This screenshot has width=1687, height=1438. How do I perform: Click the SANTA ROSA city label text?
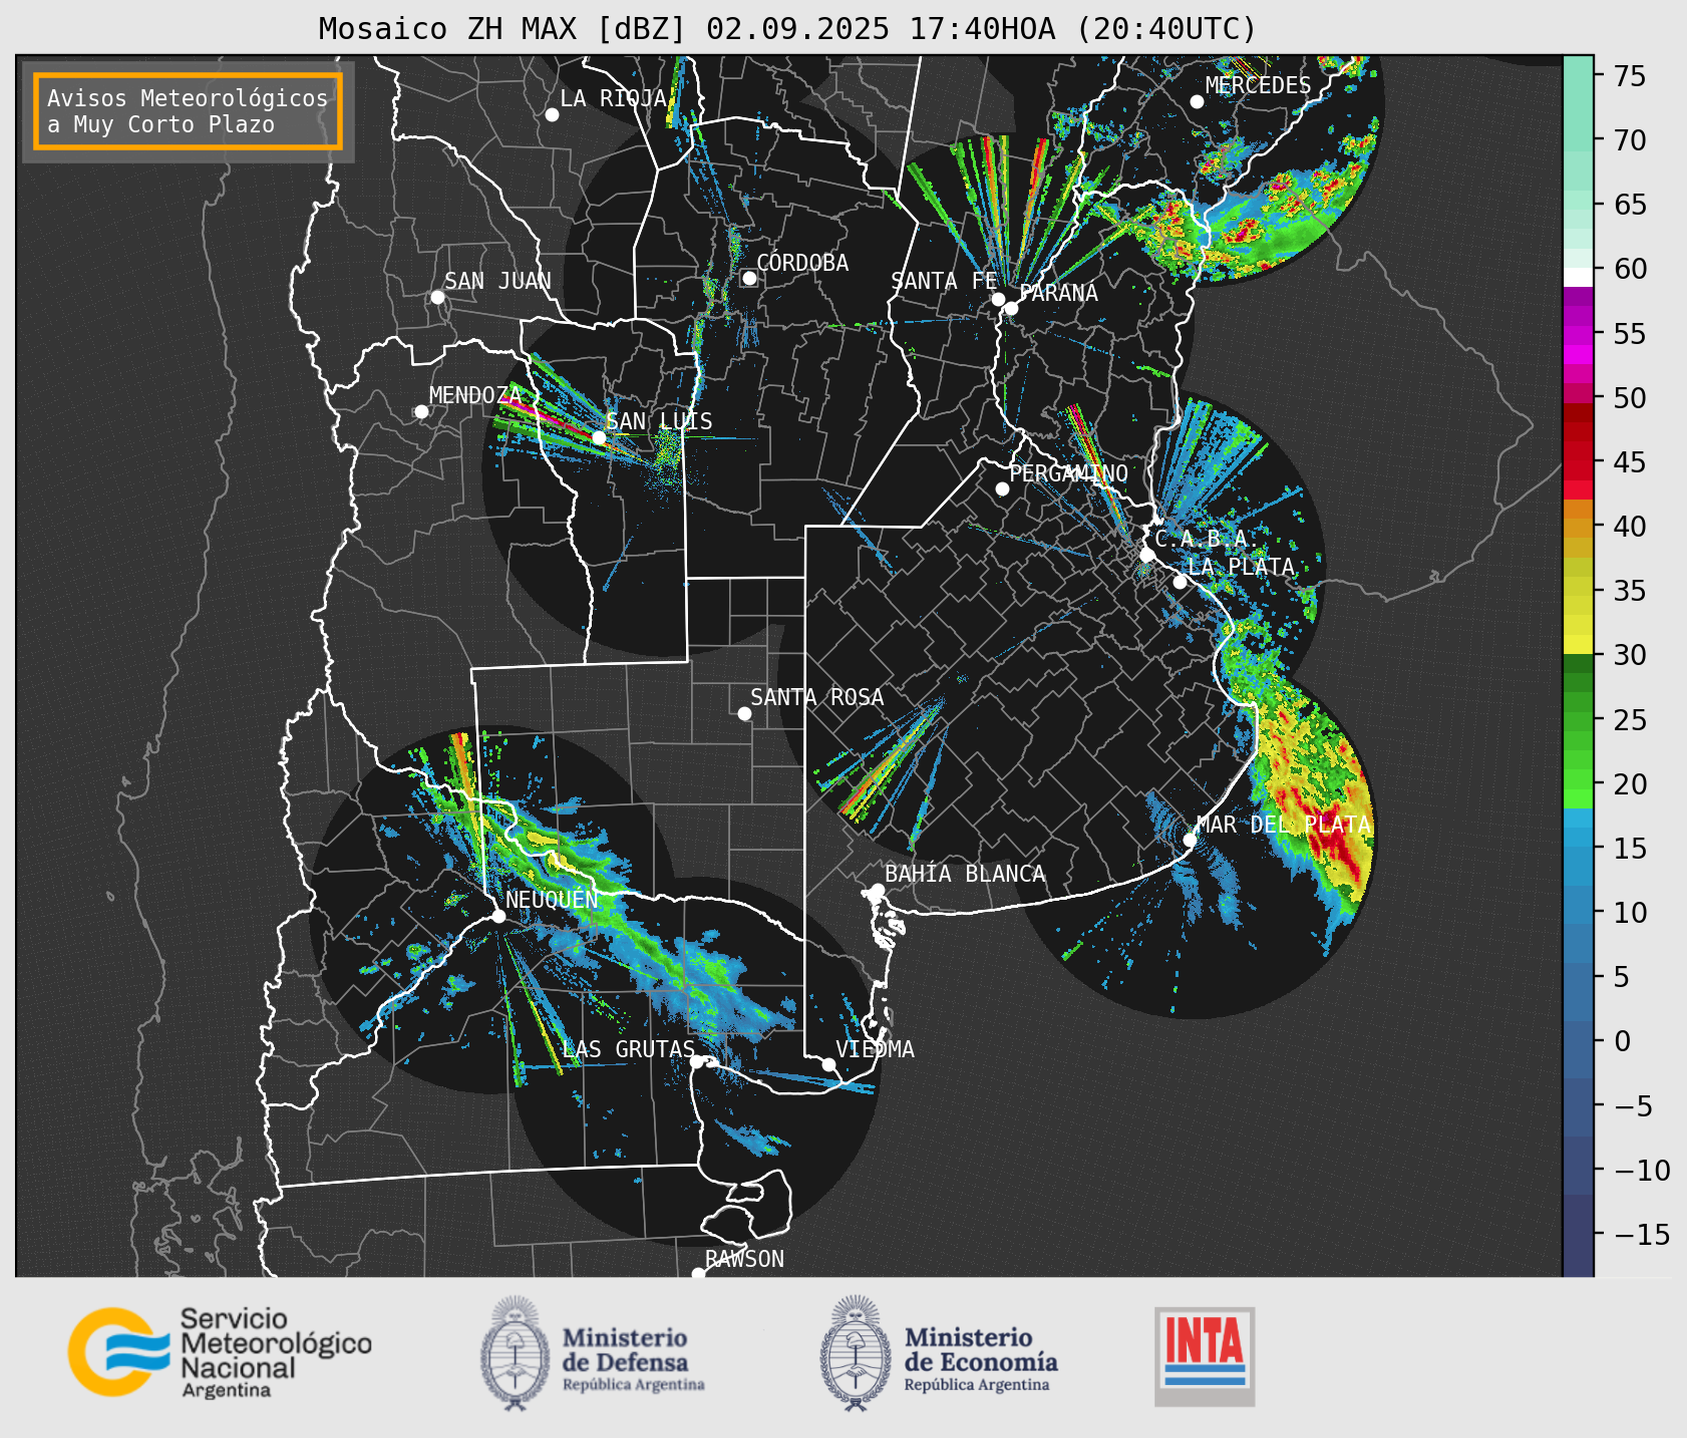click(x=817, y=697)
